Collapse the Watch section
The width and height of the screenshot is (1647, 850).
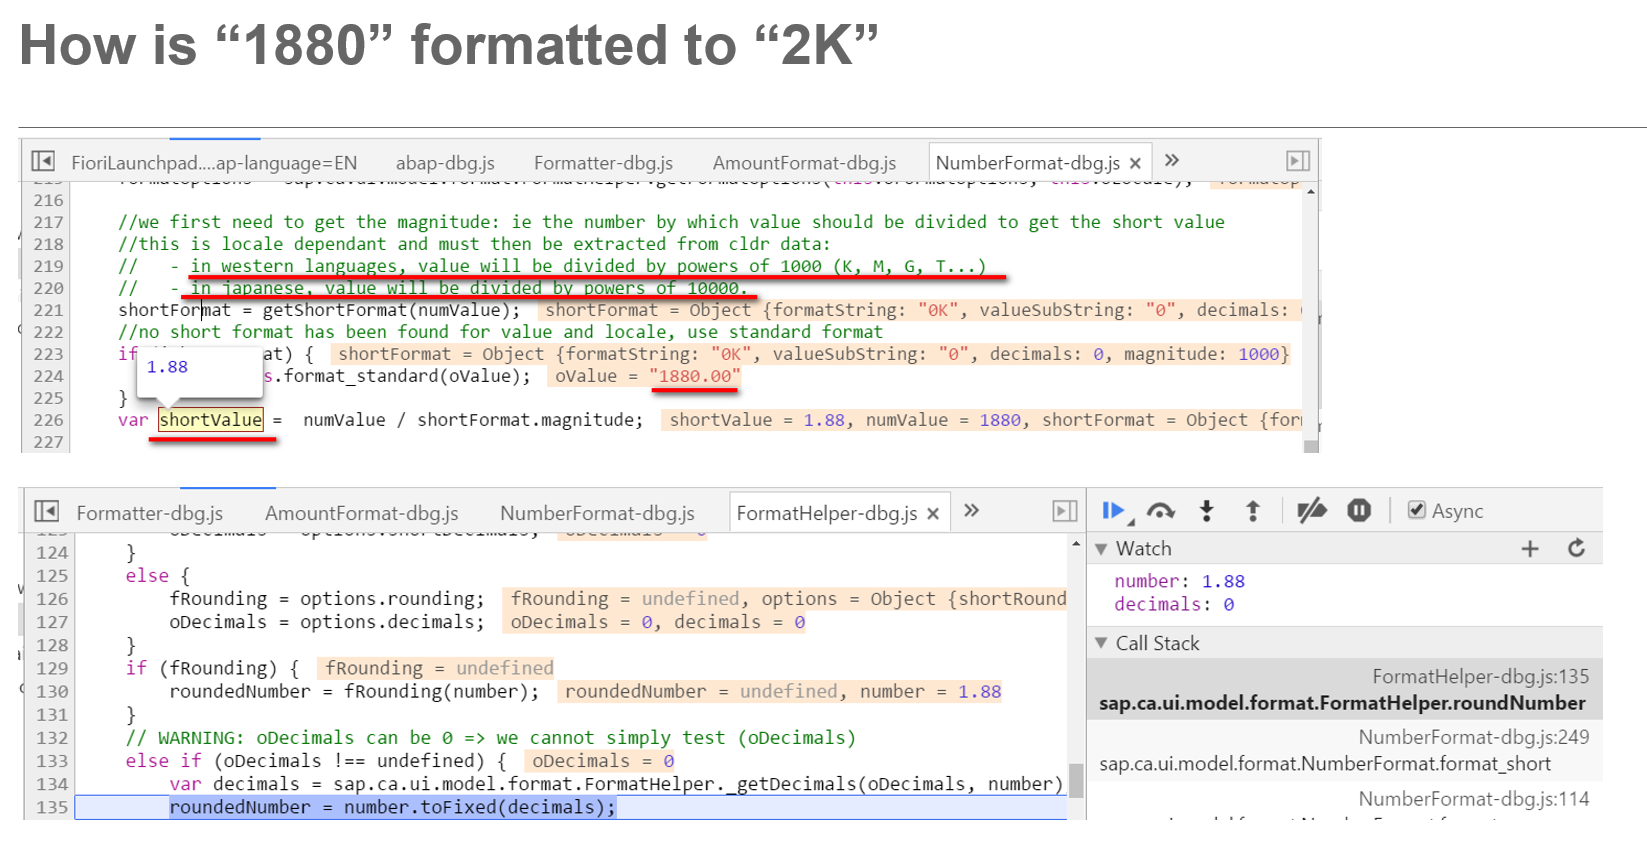pos(1101,549)
